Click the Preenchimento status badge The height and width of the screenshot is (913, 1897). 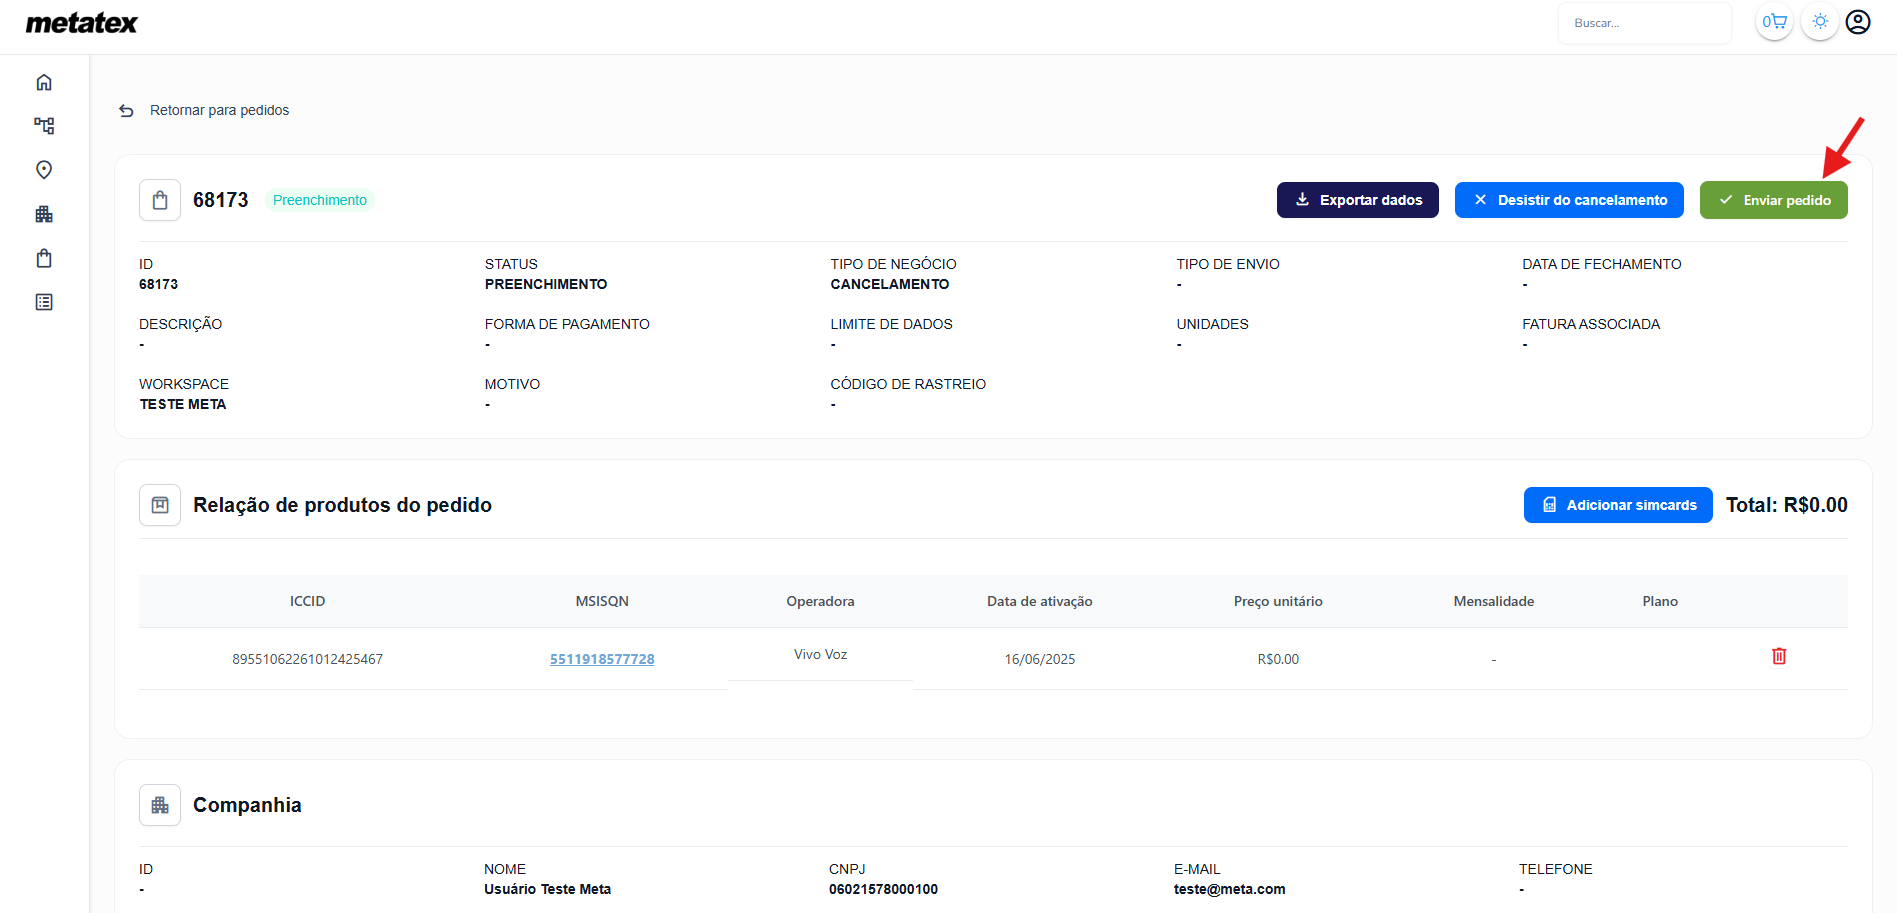click(x=320, y=200)
